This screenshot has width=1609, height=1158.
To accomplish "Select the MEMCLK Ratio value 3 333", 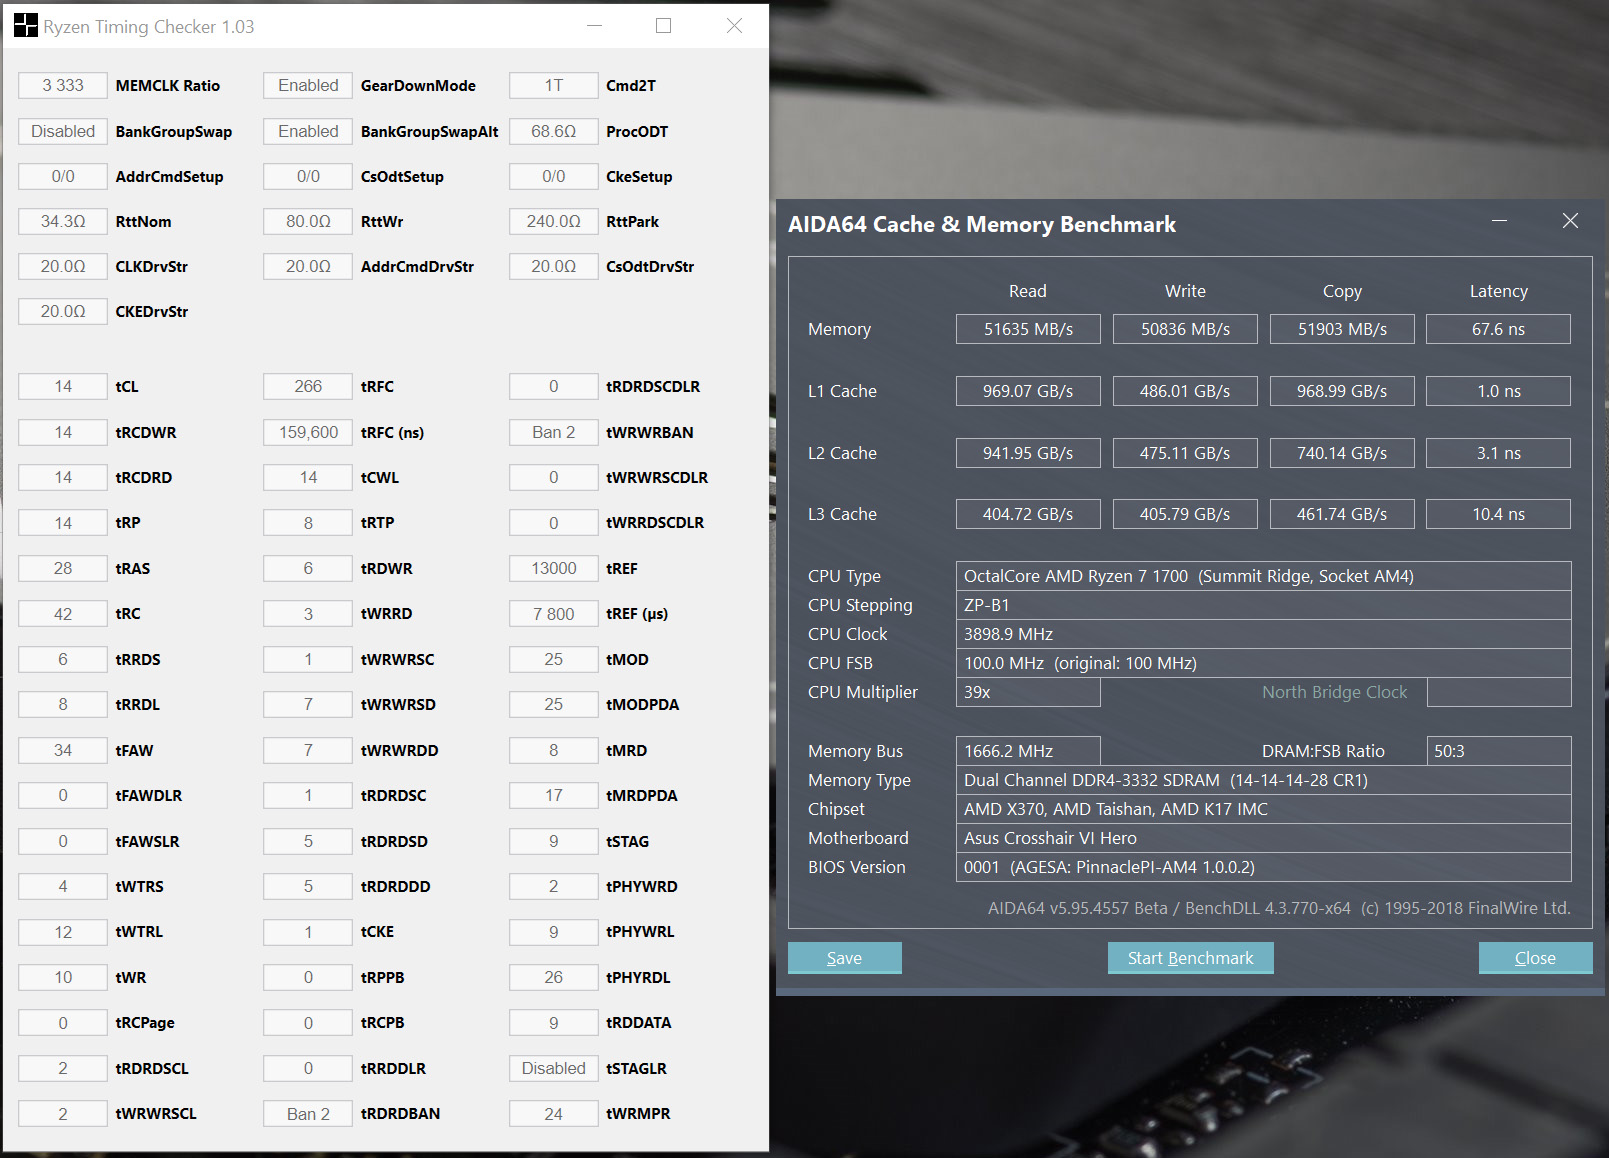I will point(63,86).
